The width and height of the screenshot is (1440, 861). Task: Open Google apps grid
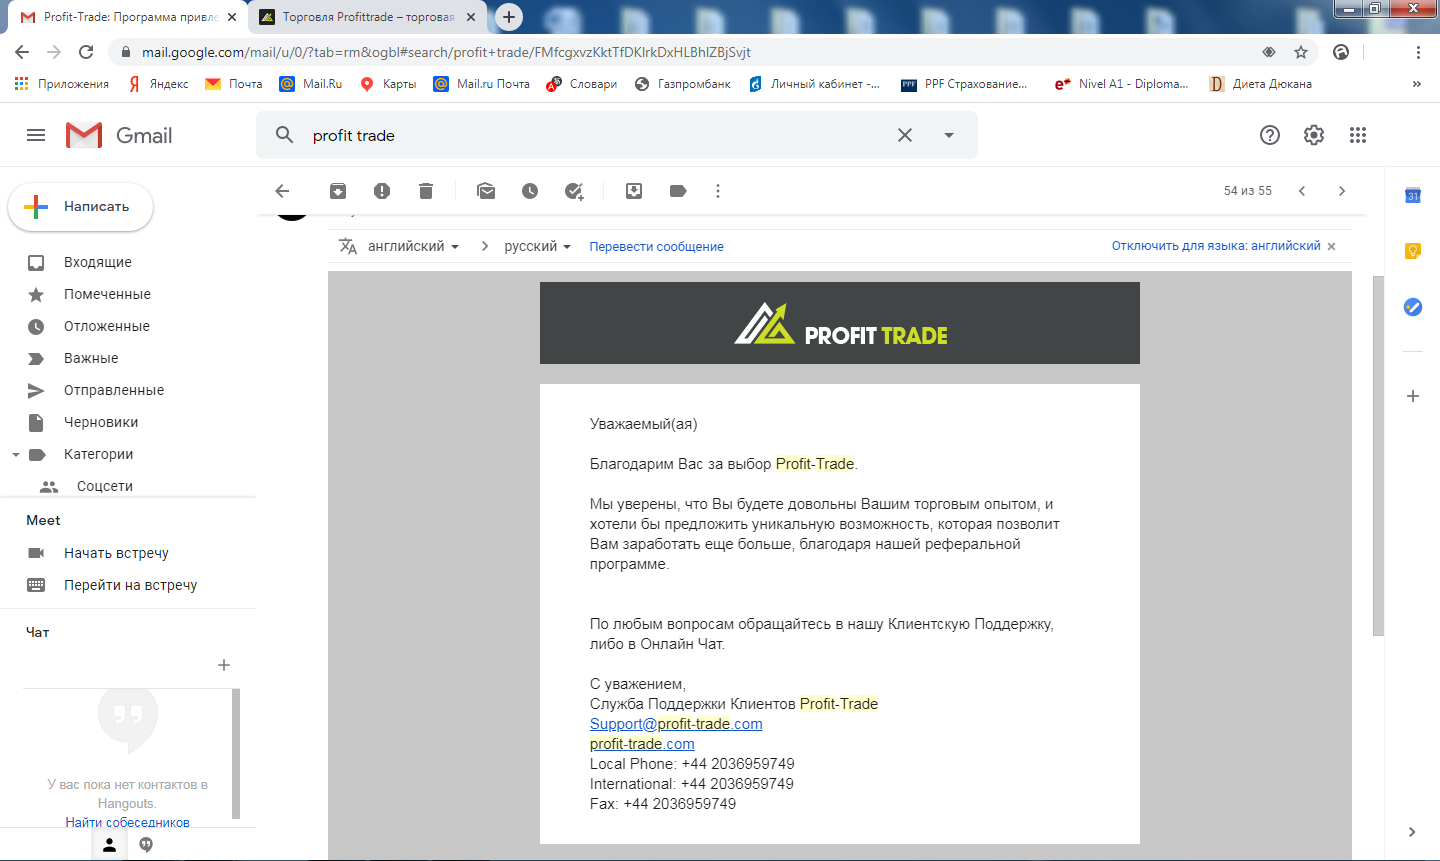[x=1358, y=135]
